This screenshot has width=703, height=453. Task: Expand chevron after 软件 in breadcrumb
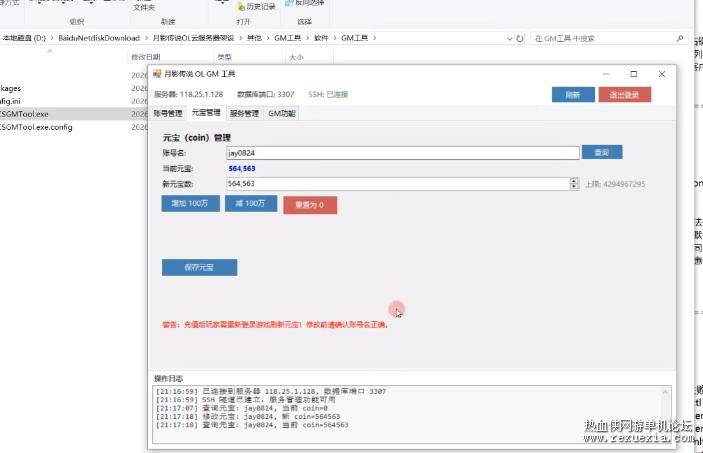pos(335,38)
